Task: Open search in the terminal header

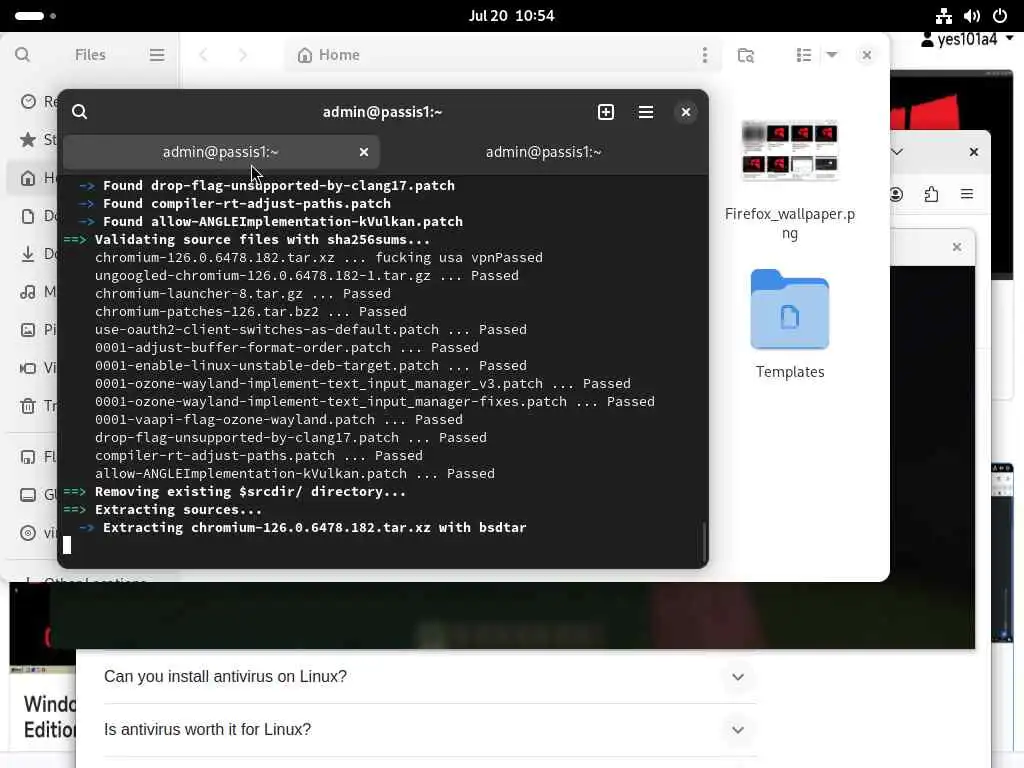Action: click(x=80, y=112)
